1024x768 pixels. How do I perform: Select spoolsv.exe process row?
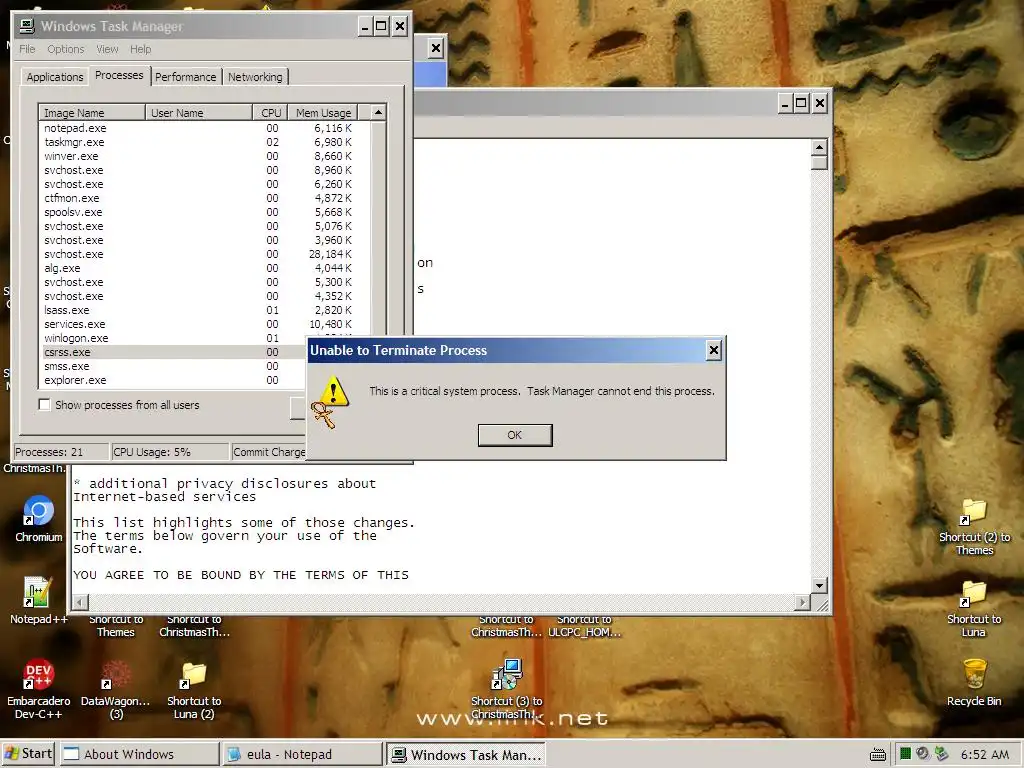pos(204,212)
